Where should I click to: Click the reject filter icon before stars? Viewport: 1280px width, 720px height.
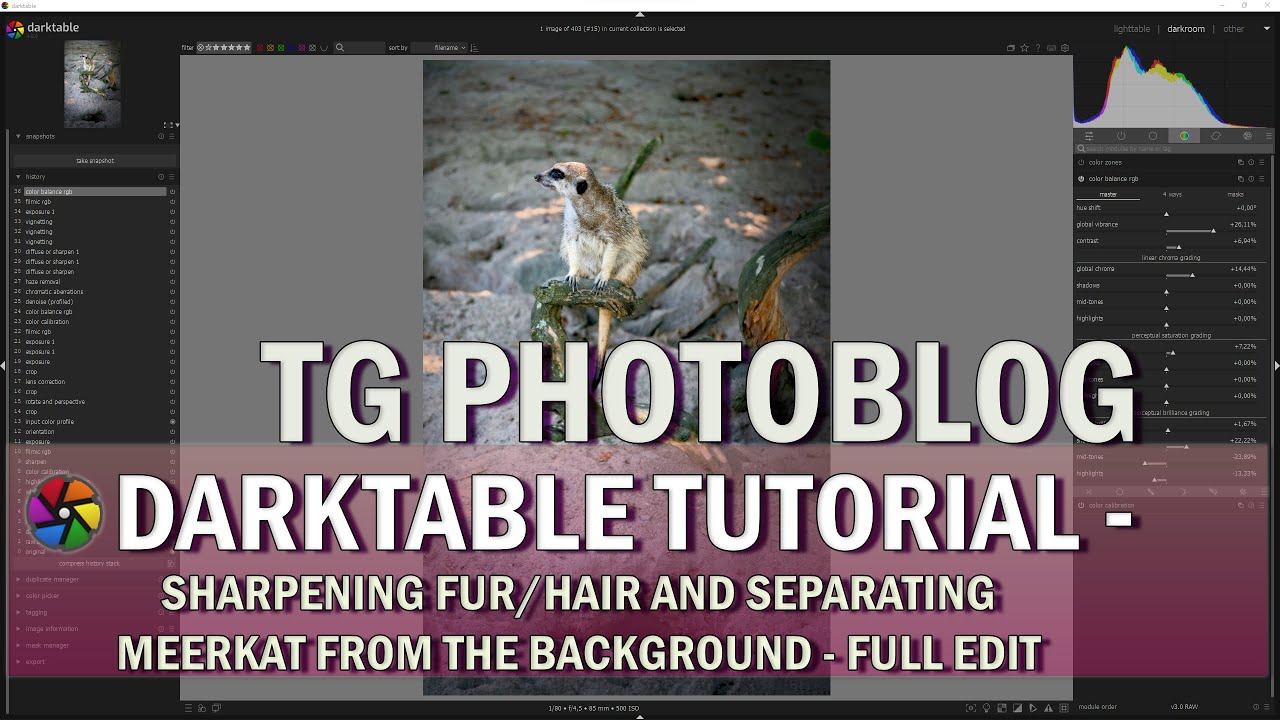(x=201, y=48)
